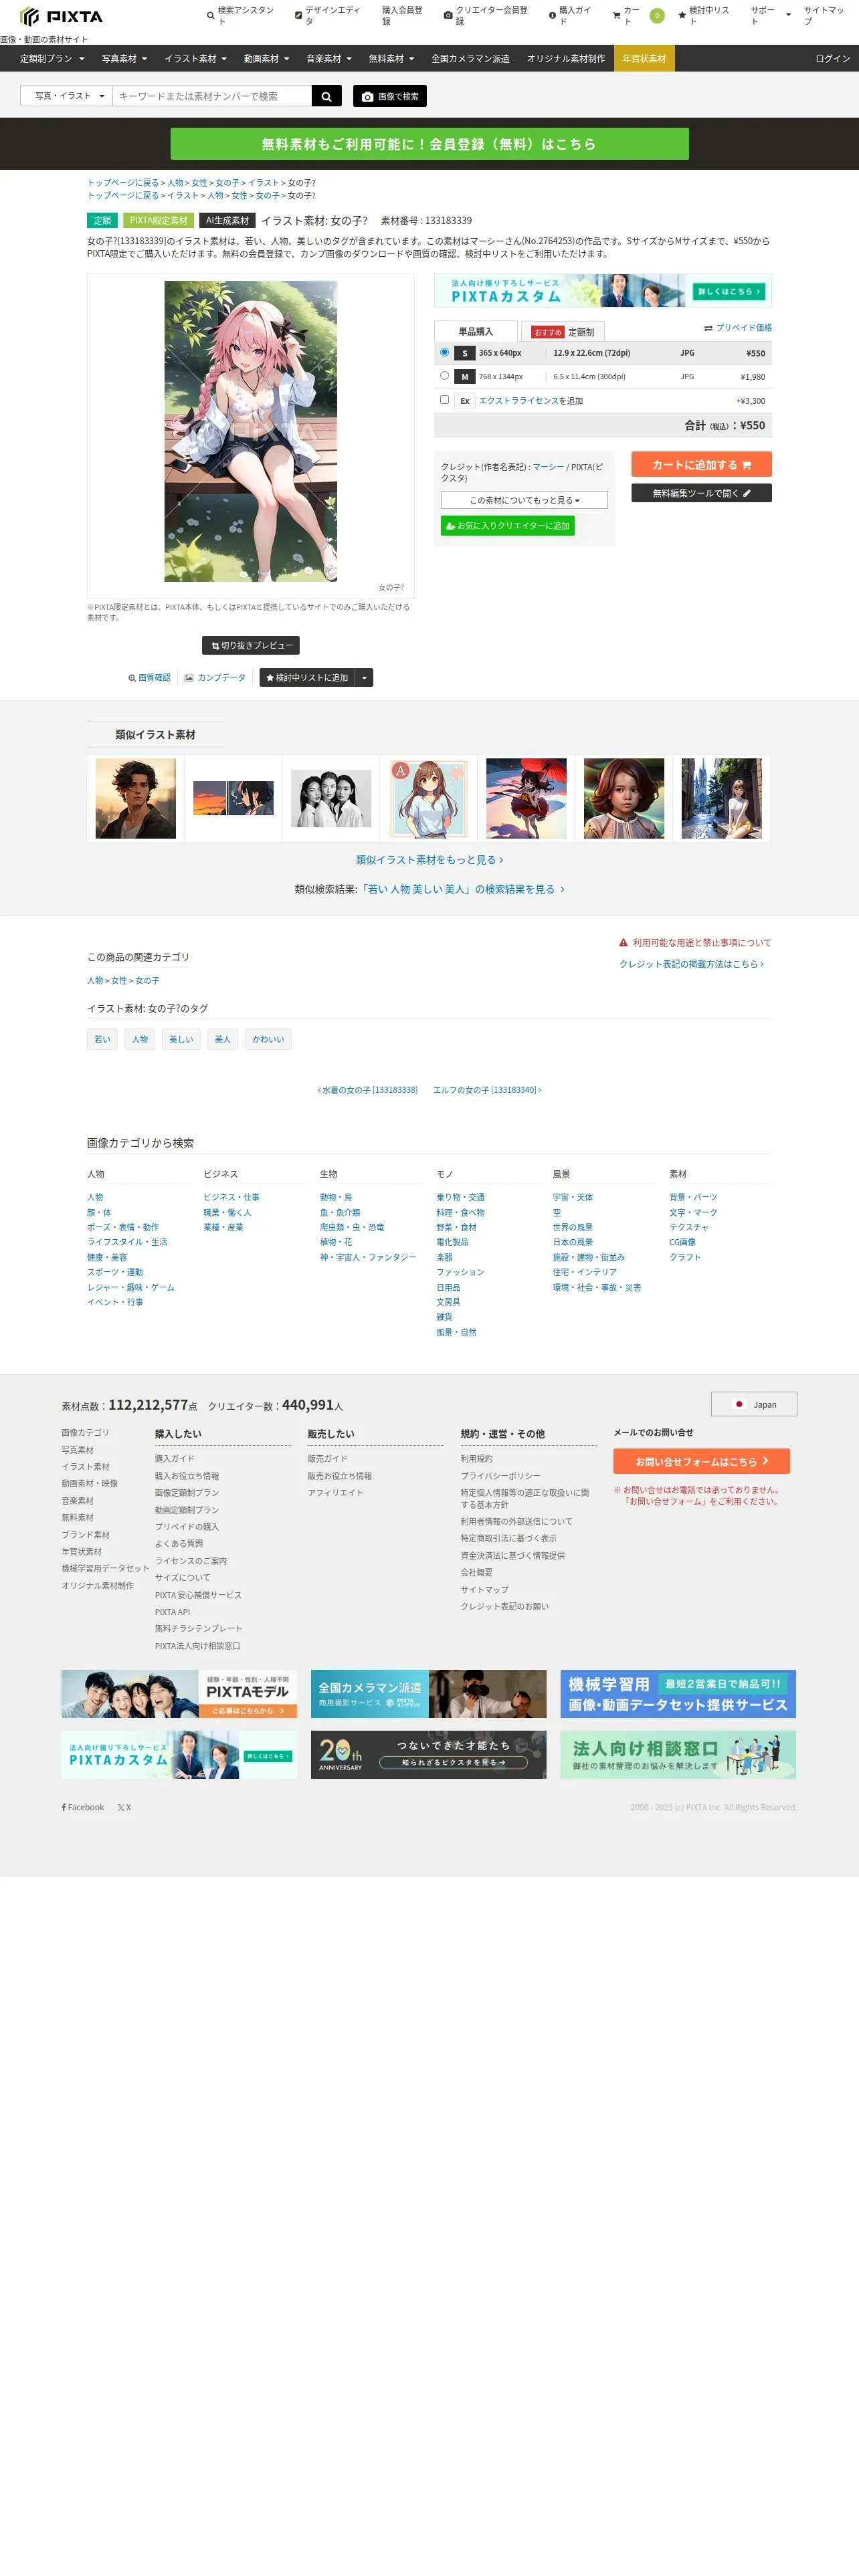Click the green 会員登録（無料）はこちら banner button
859x2576 pixels.
429,144
